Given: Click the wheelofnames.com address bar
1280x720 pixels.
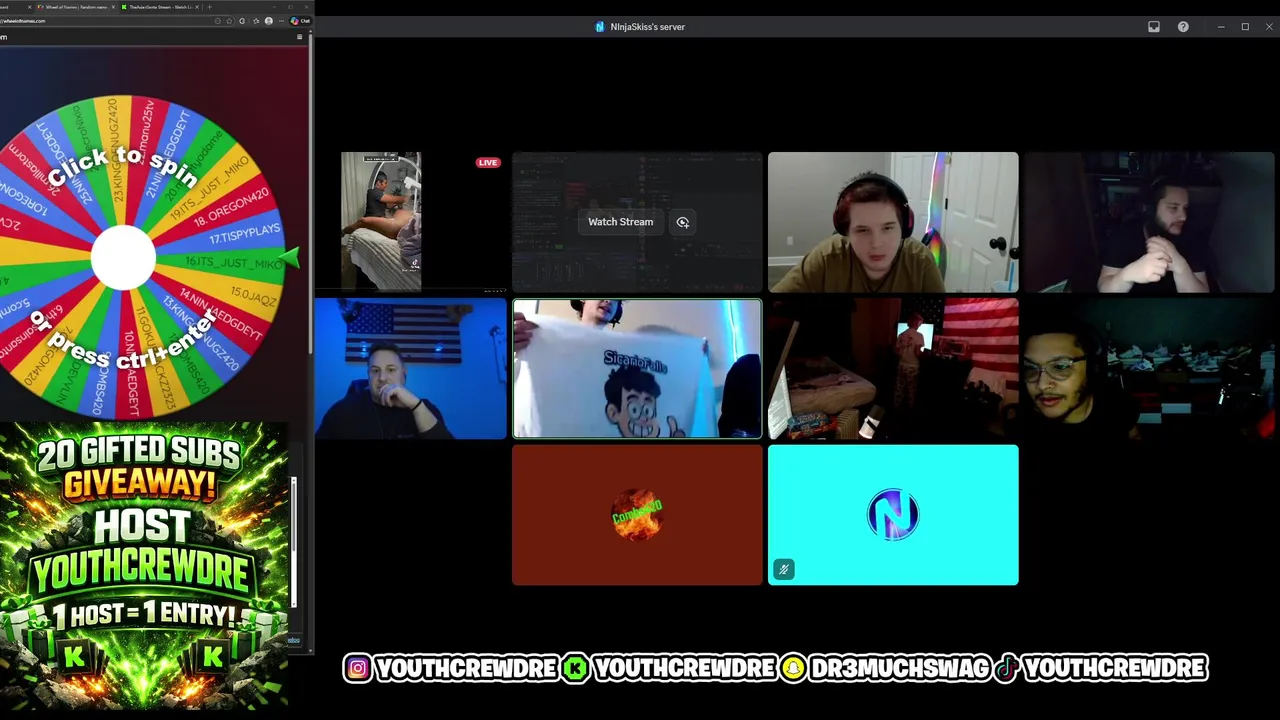Looking at the screenshot, I should pyautogui.click(x=105, y=21).
